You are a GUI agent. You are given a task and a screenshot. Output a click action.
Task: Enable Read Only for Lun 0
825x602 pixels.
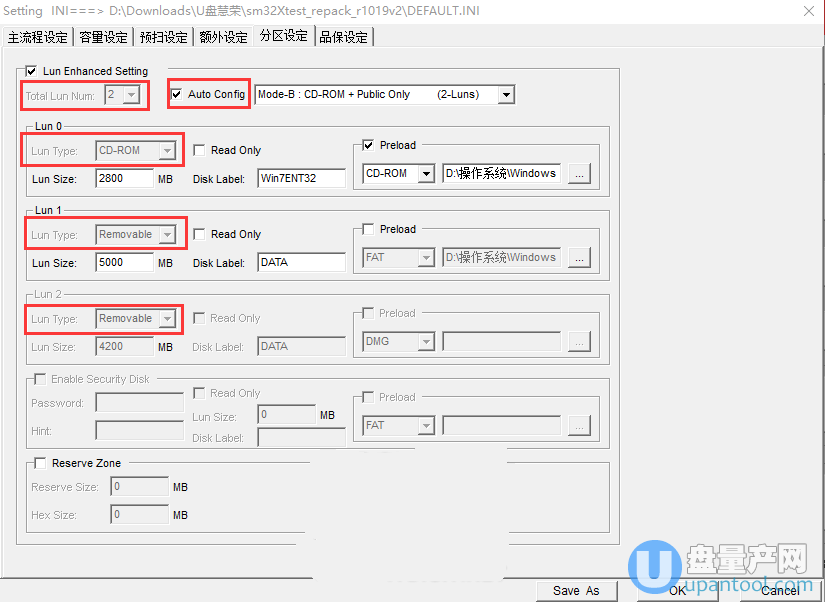click(x=200, y=150)
